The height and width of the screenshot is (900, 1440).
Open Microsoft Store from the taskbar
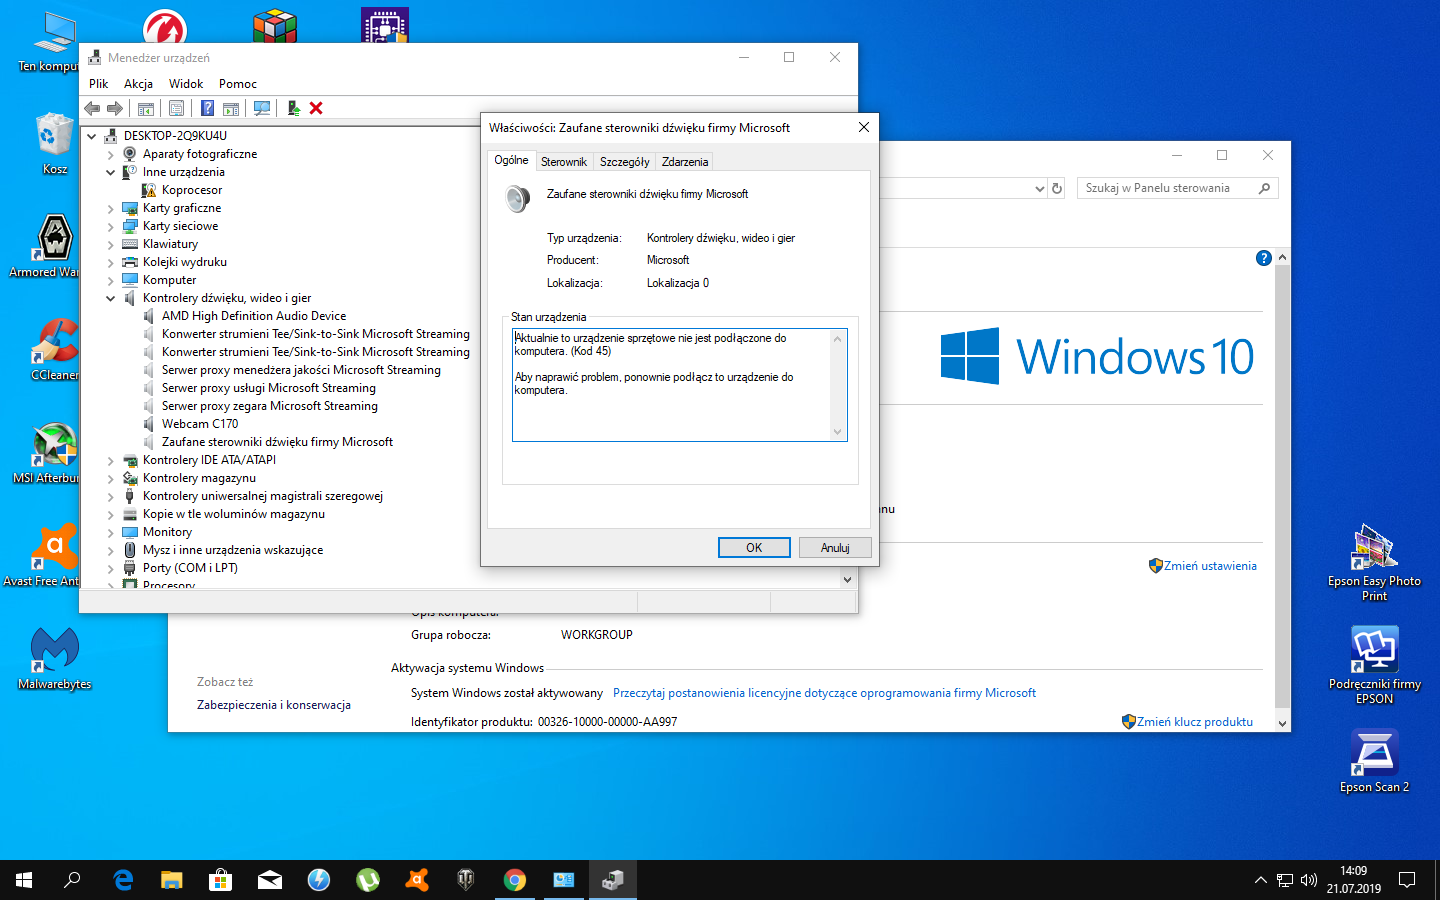point(220,880)
